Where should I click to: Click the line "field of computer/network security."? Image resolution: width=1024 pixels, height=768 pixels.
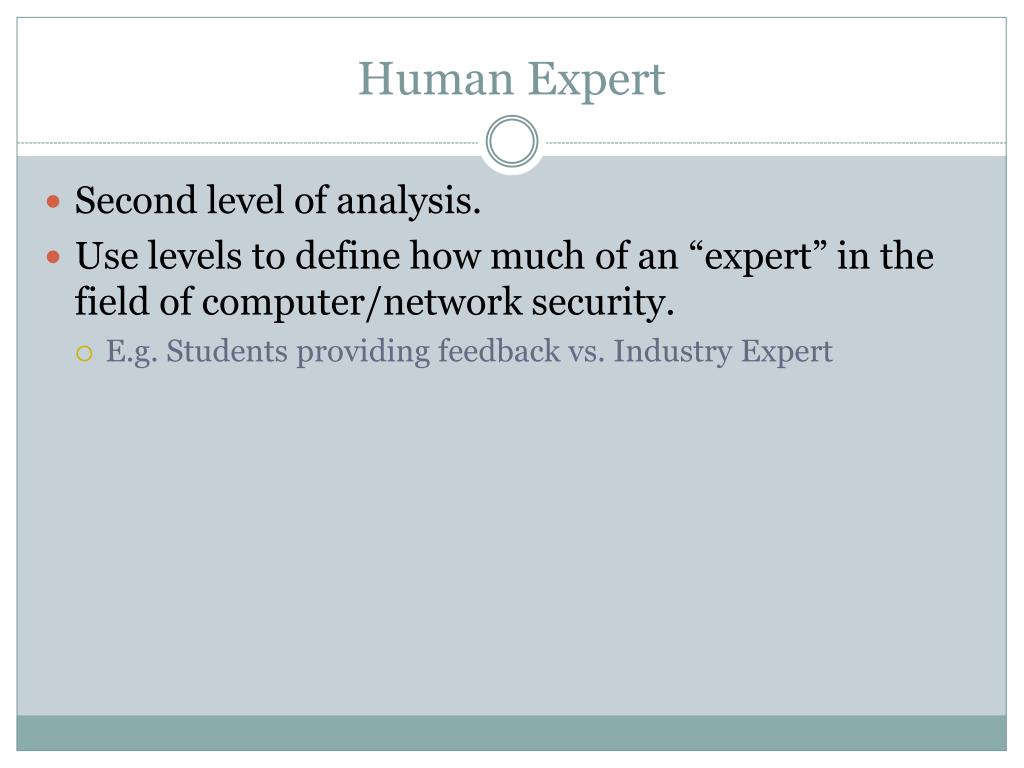pos(374,302)
